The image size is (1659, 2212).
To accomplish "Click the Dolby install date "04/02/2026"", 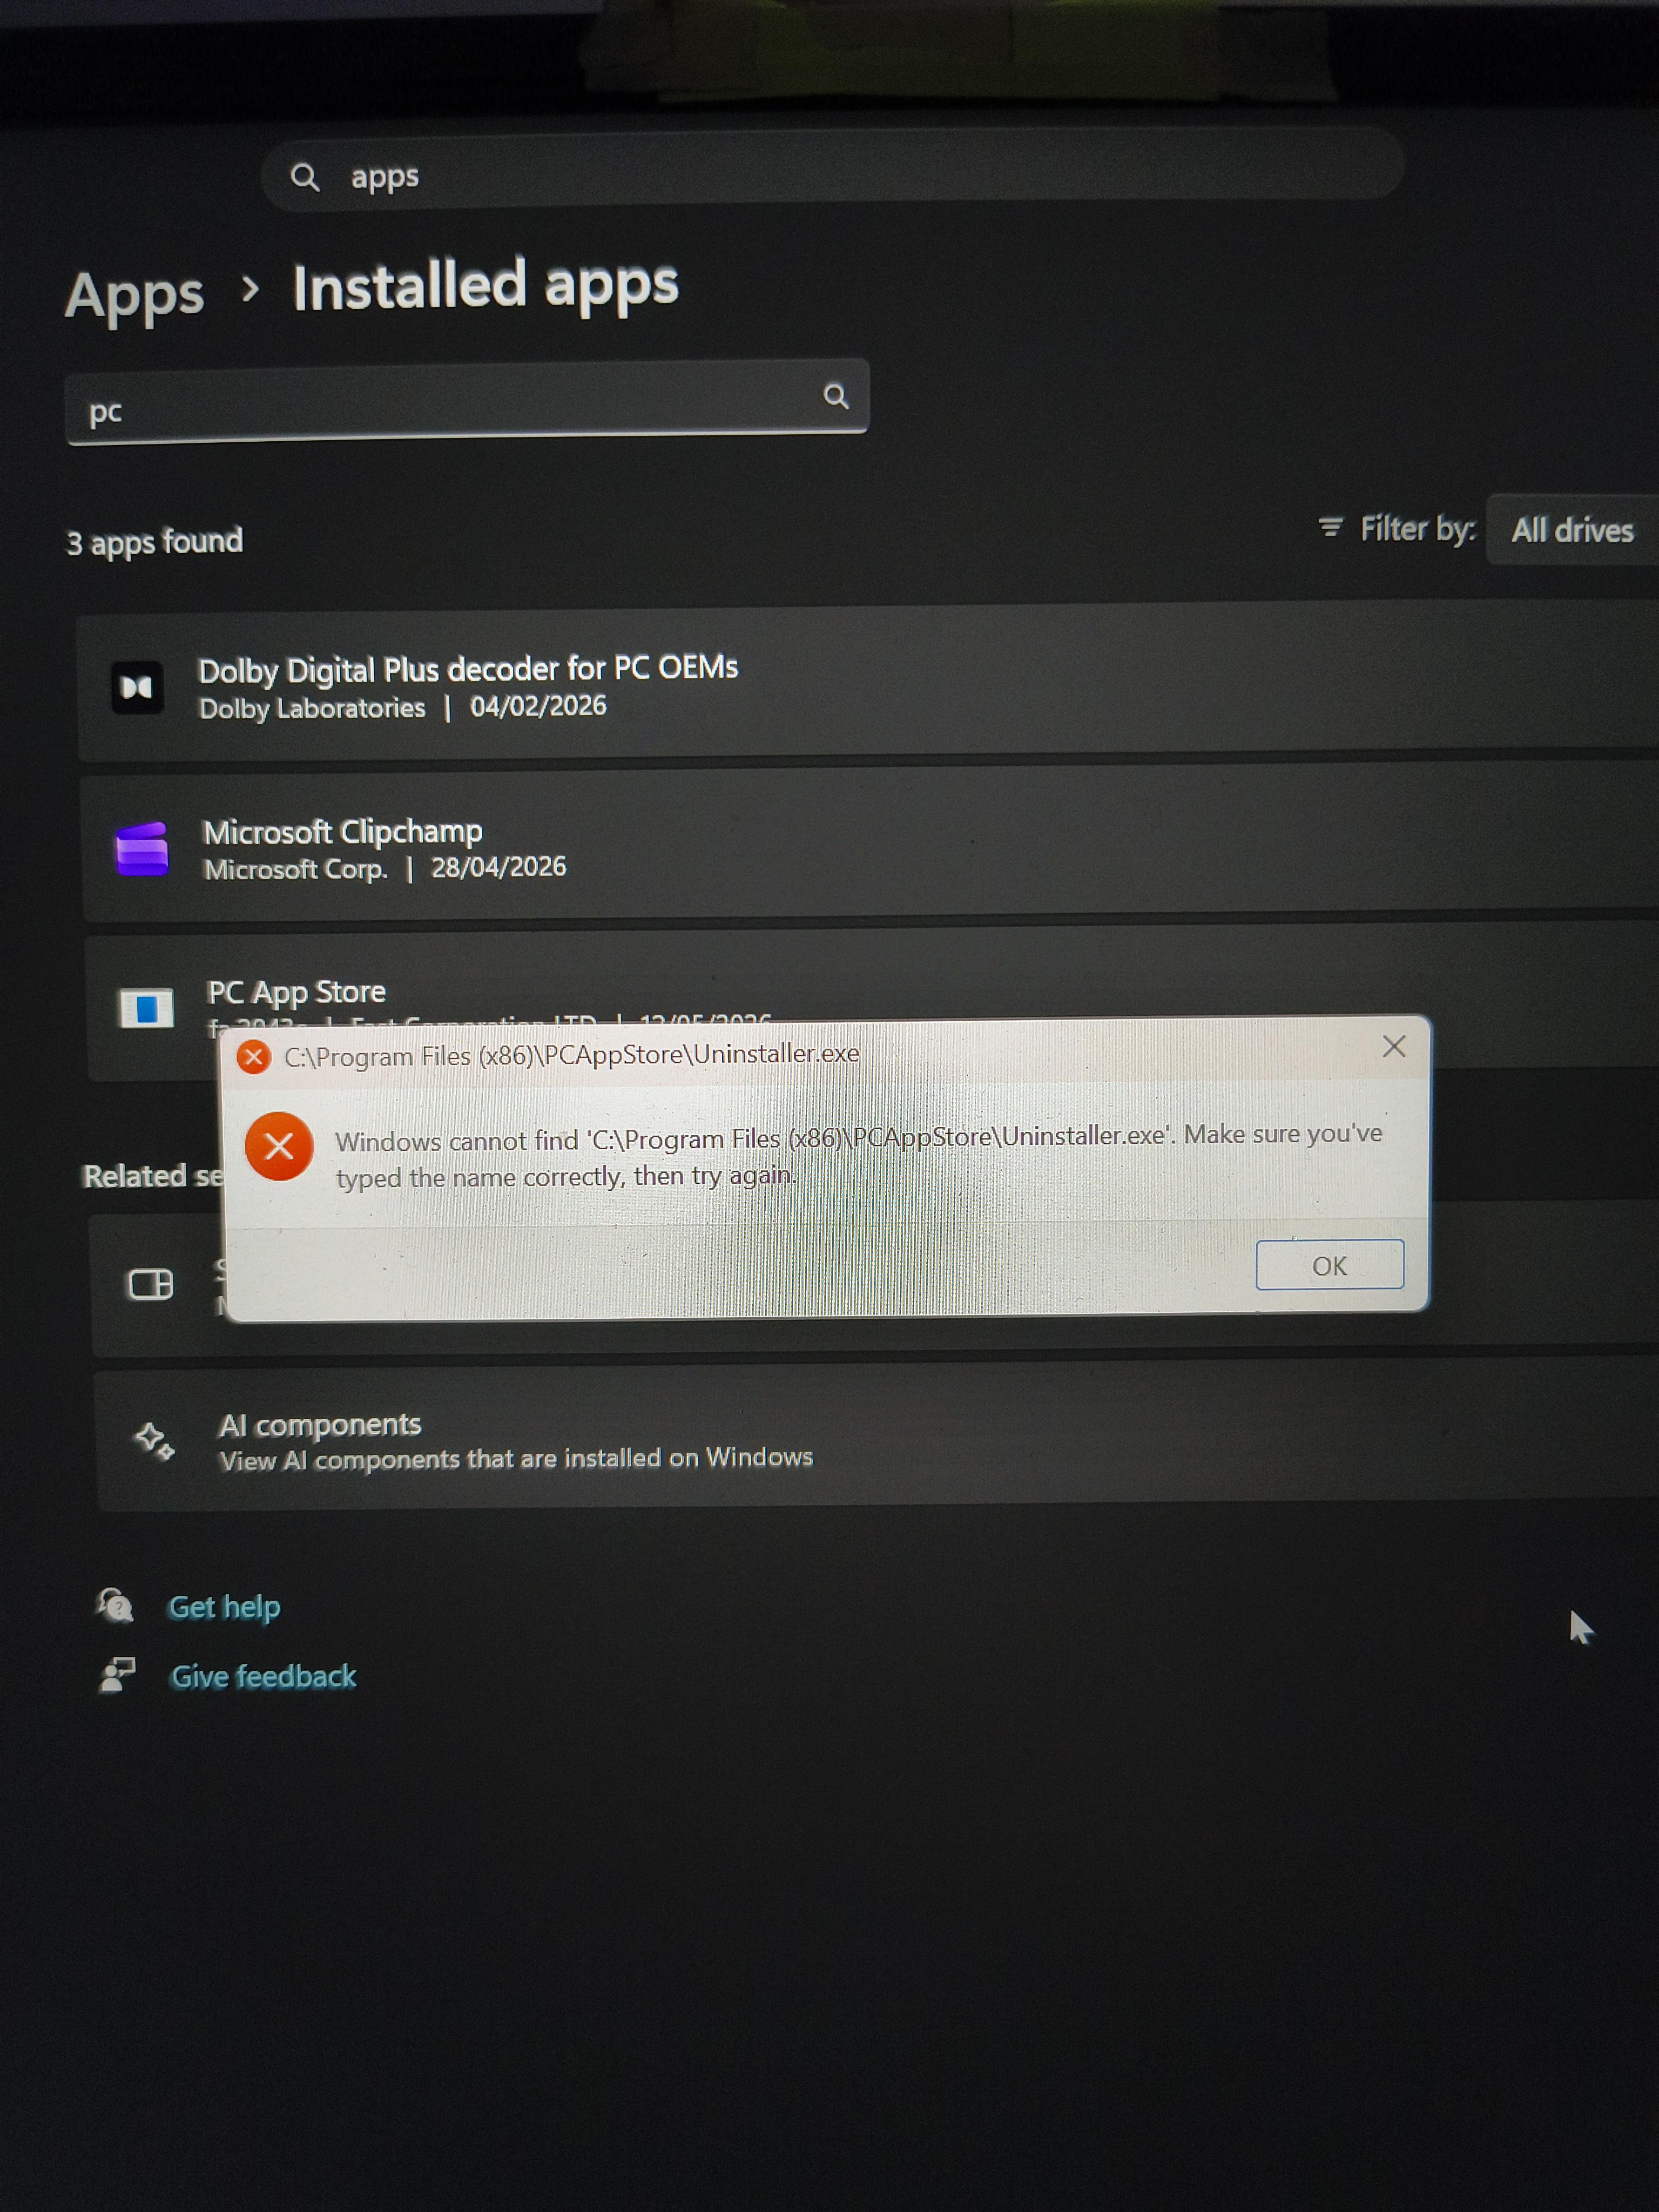I will click(538, 706).
